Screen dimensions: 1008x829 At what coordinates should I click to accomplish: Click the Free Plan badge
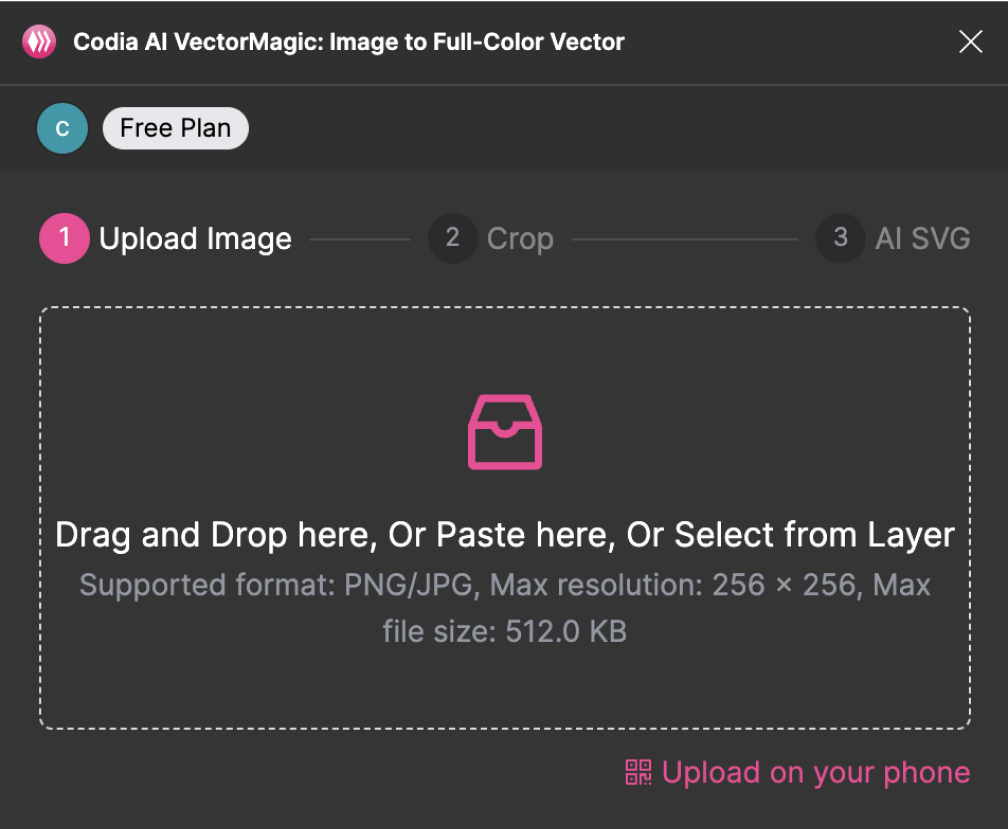tap(175, 128)
